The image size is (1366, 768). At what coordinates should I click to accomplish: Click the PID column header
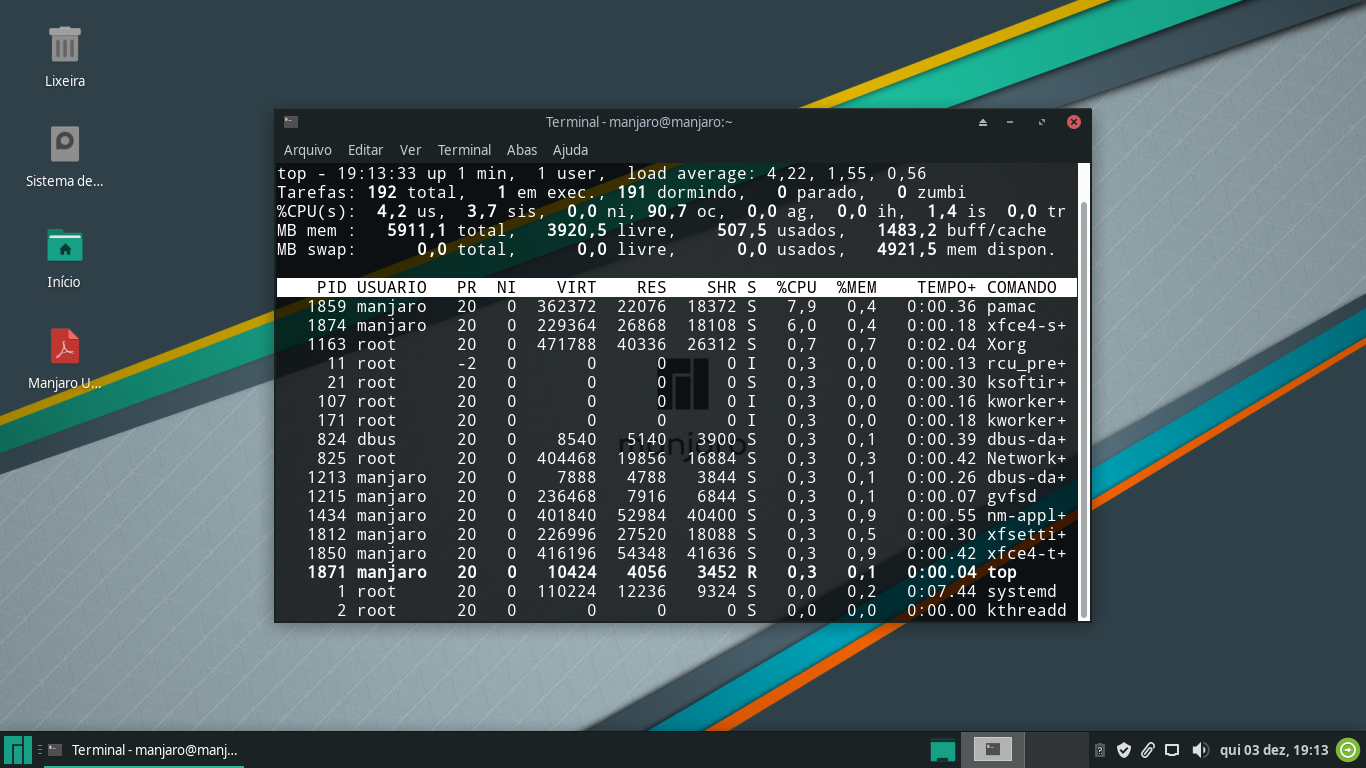pos(332,288)
